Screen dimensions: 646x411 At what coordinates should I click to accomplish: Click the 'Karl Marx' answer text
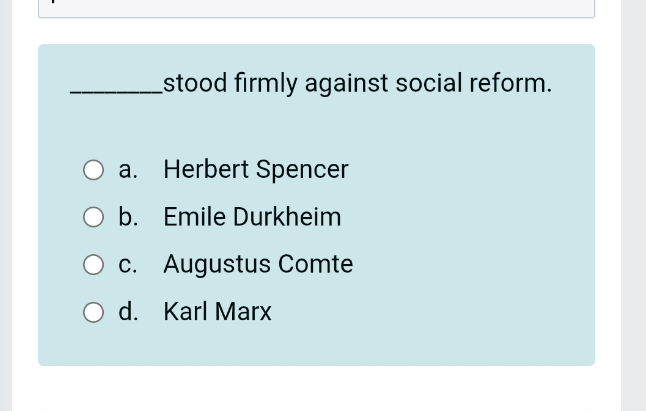coord(218,311)
